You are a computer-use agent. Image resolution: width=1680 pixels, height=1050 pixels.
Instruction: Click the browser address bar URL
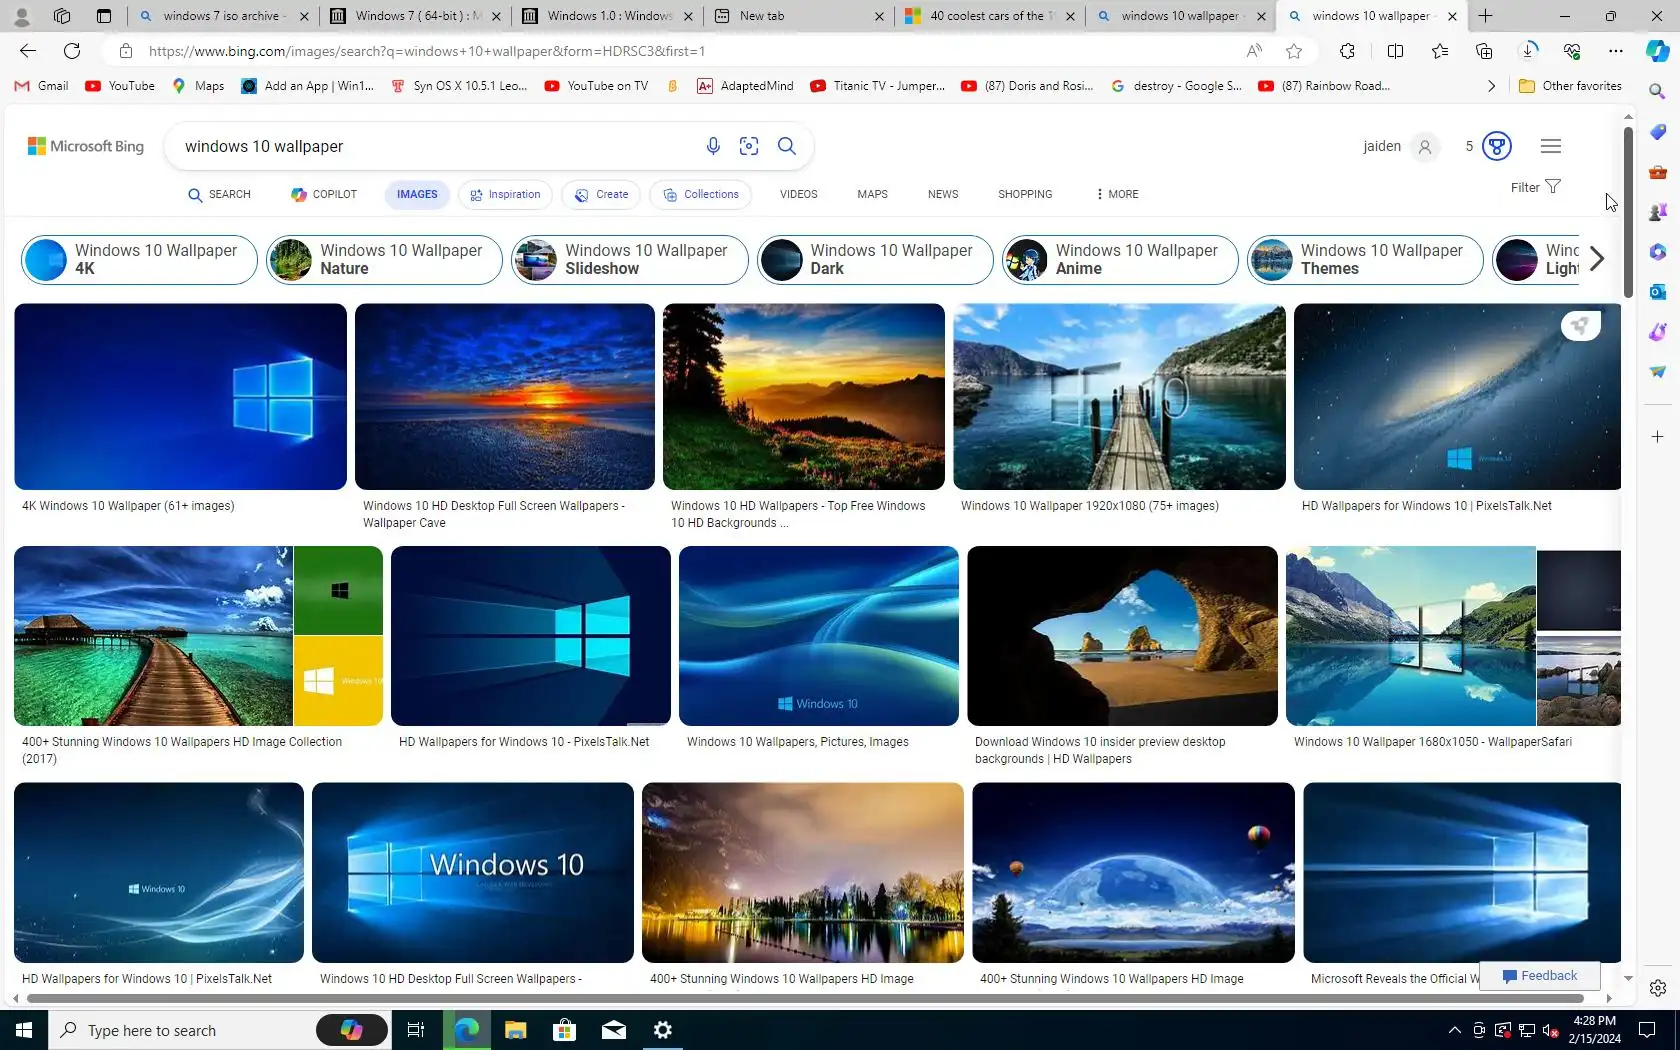point(427,51)
